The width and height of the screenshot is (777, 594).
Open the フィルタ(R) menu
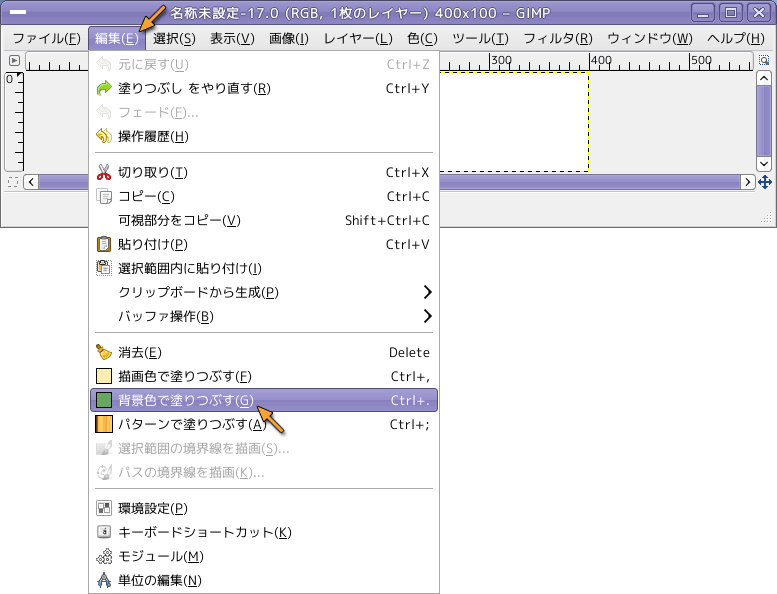558,38
